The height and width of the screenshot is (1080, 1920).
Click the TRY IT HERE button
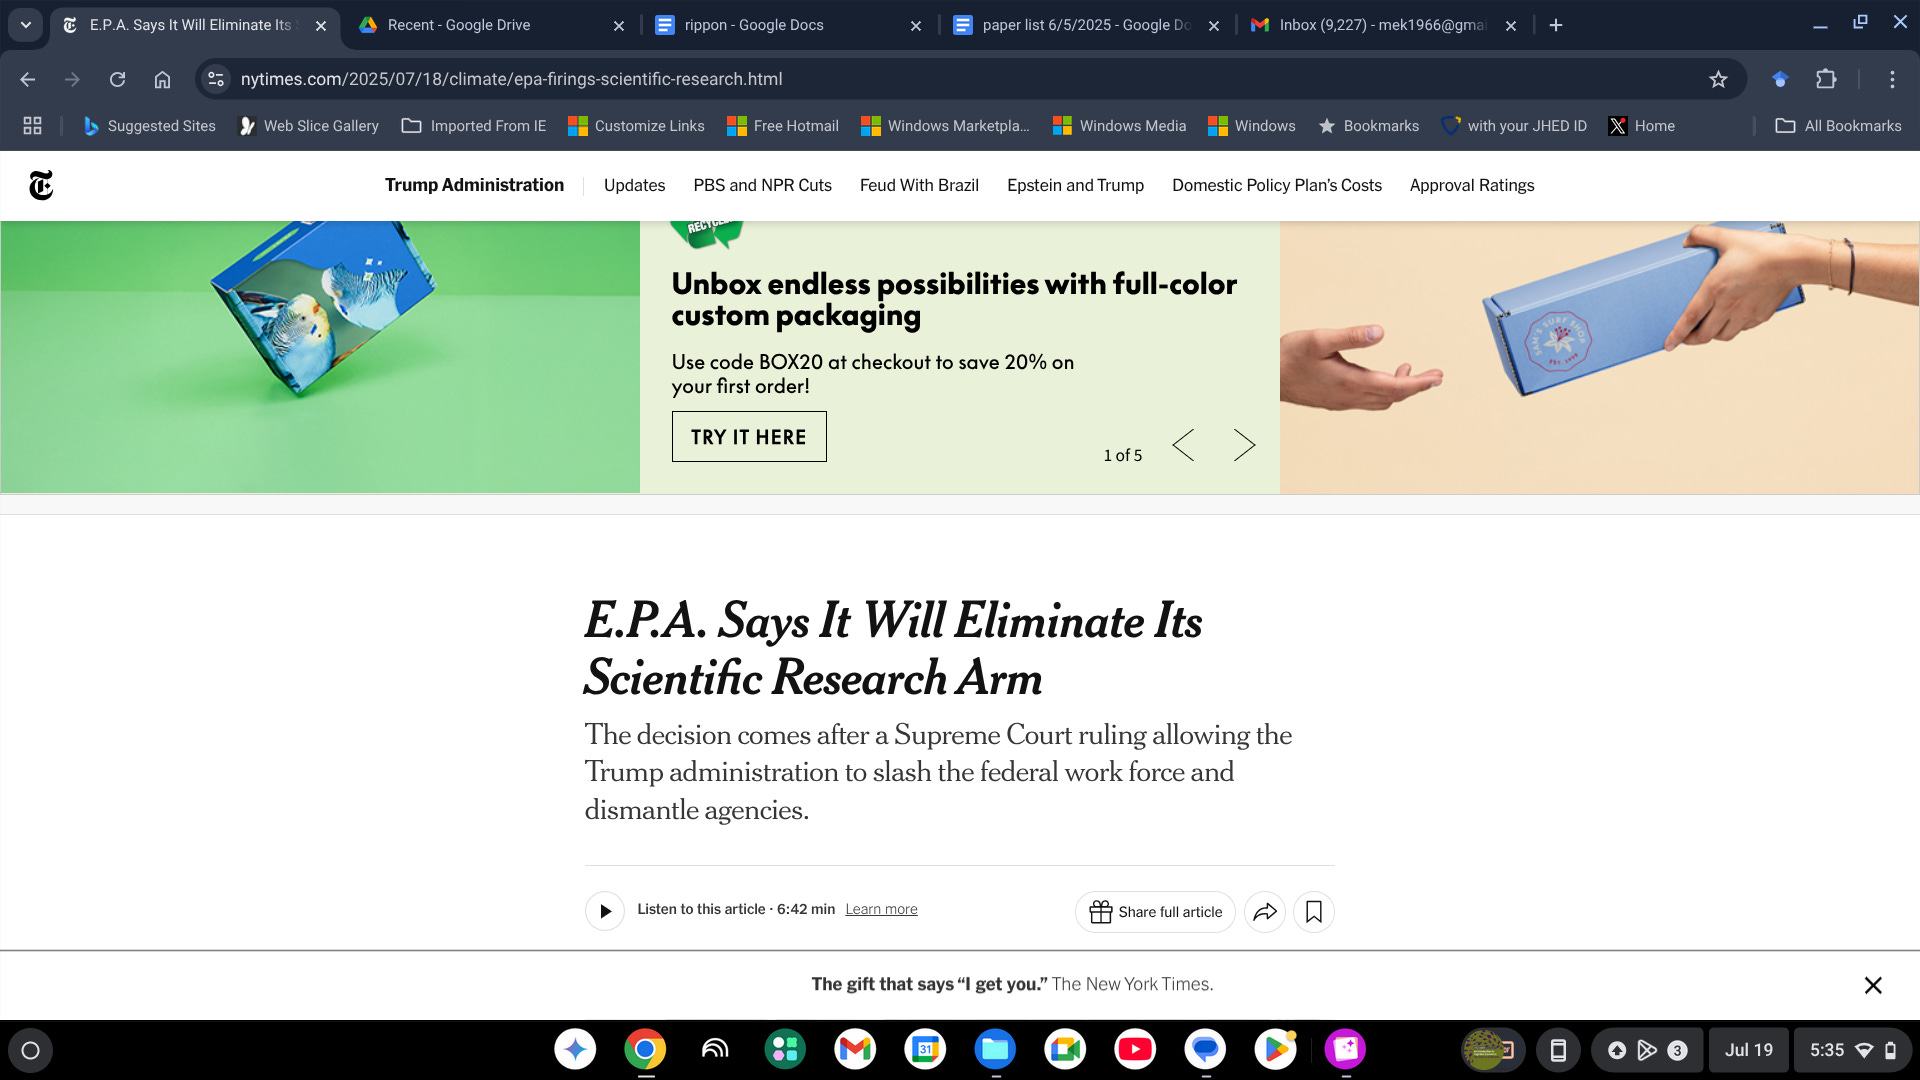pyautogui.click(x=749, y=437)
